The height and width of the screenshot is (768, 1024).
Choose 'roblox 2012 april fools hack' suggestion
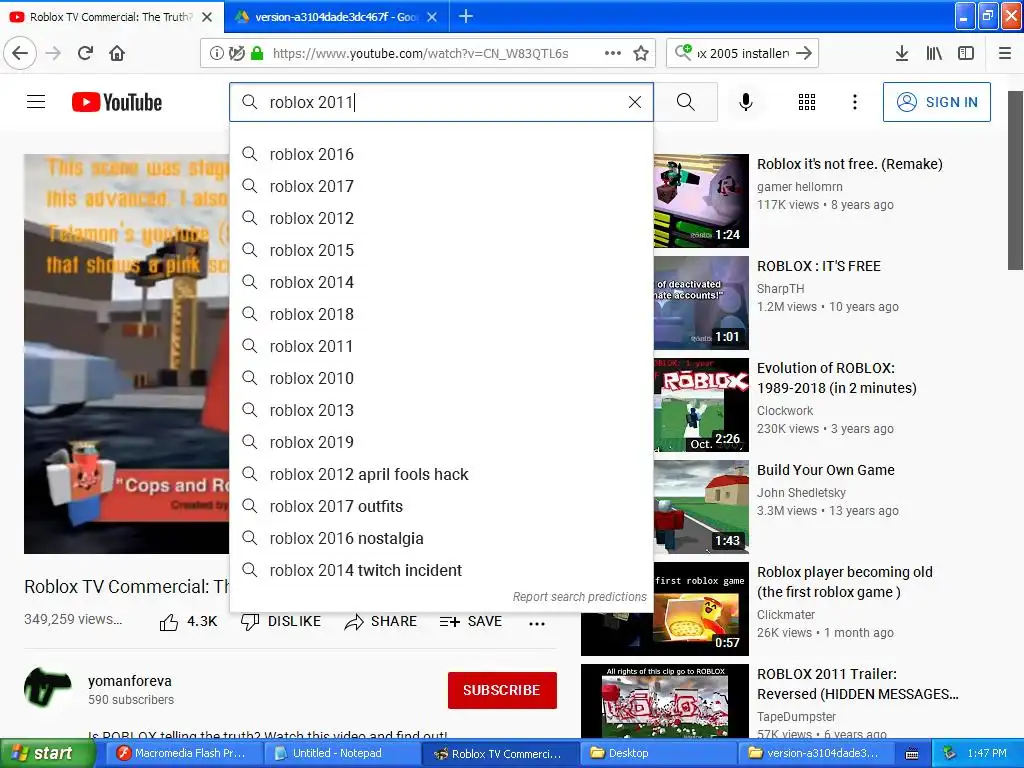pyautogui.click(x=441, y=474)
